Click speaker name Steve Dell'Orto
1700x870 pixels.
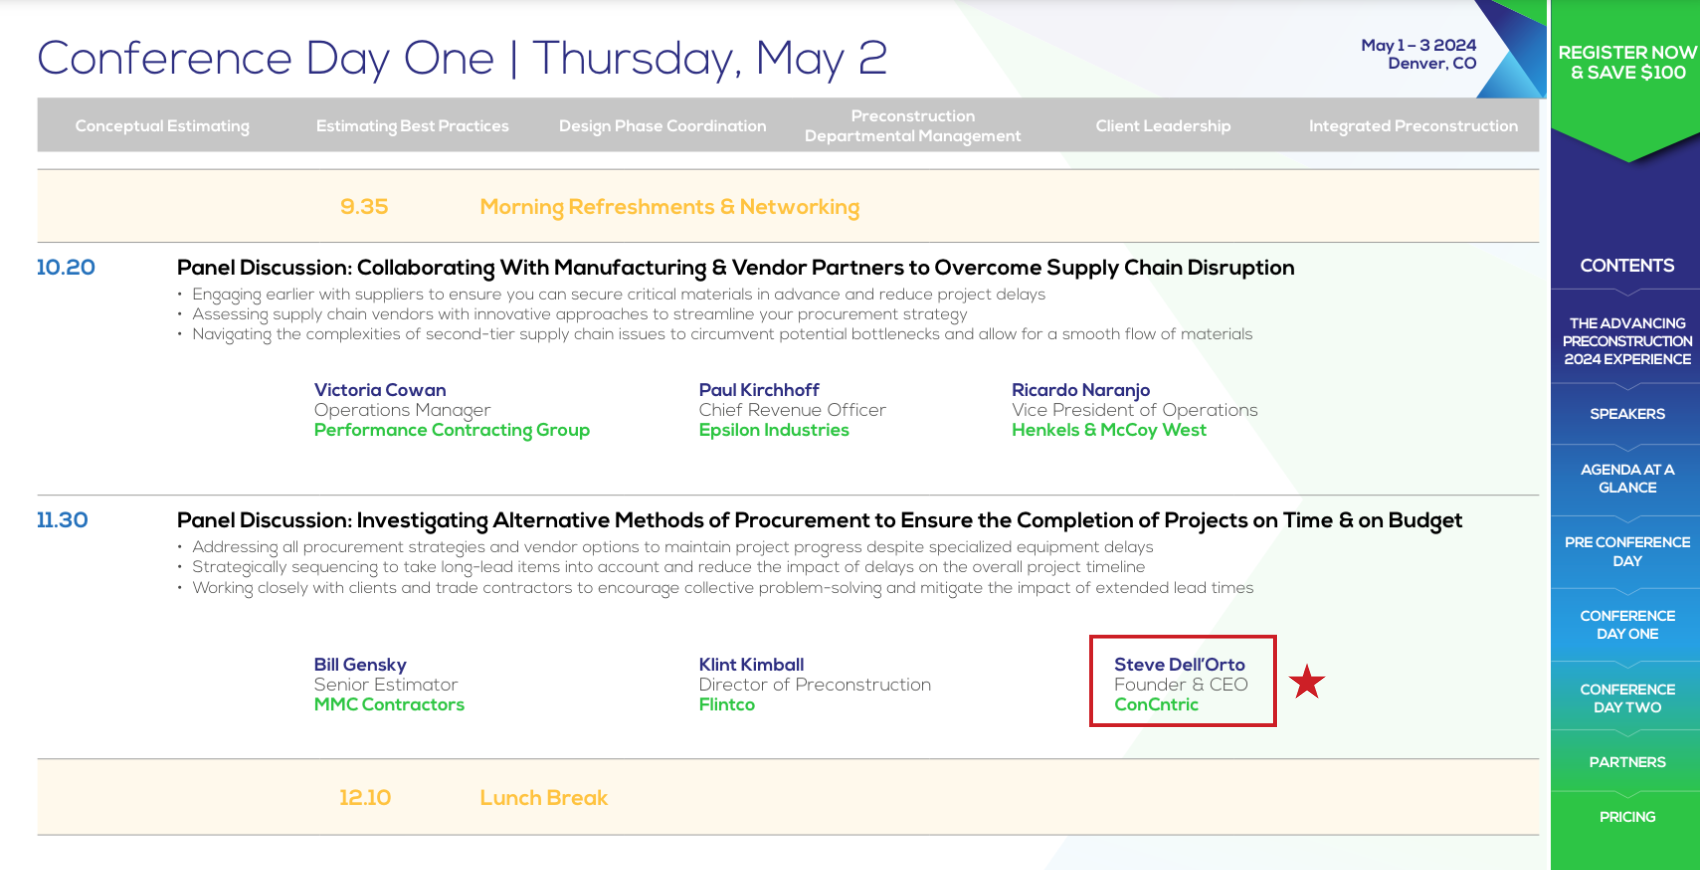coord(1179,665)
